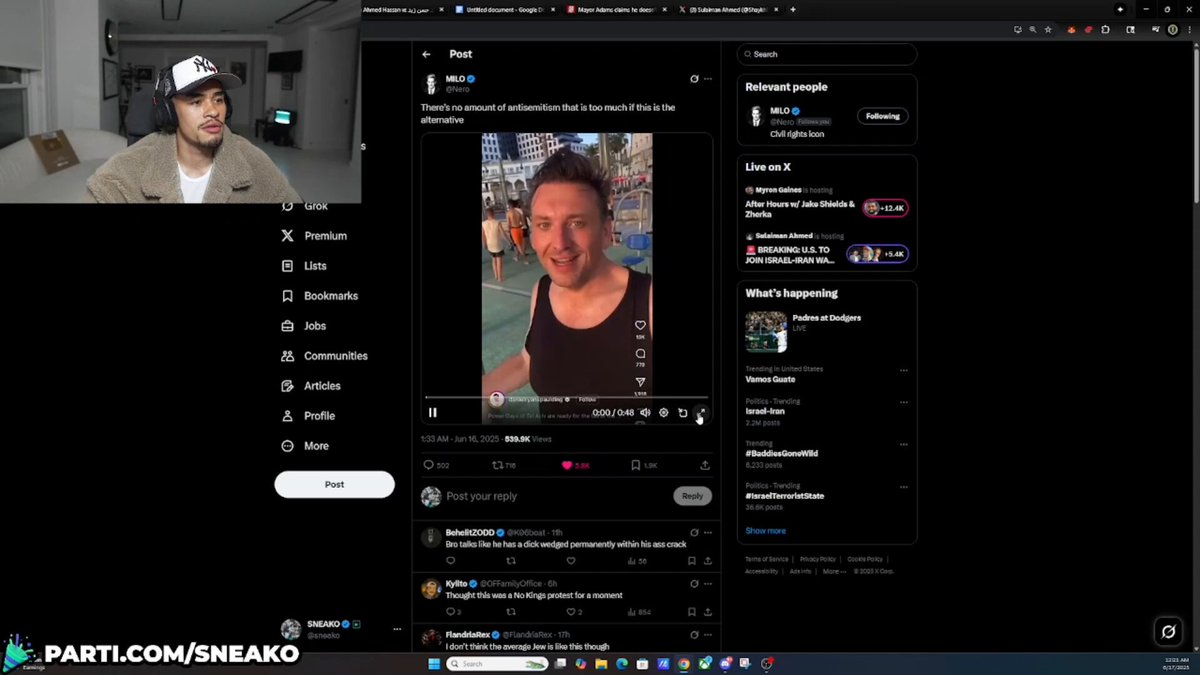The width and height of the screenshot is (1200, 675).
Task: Share MILO's post via share icon
Action: point(705,465)
